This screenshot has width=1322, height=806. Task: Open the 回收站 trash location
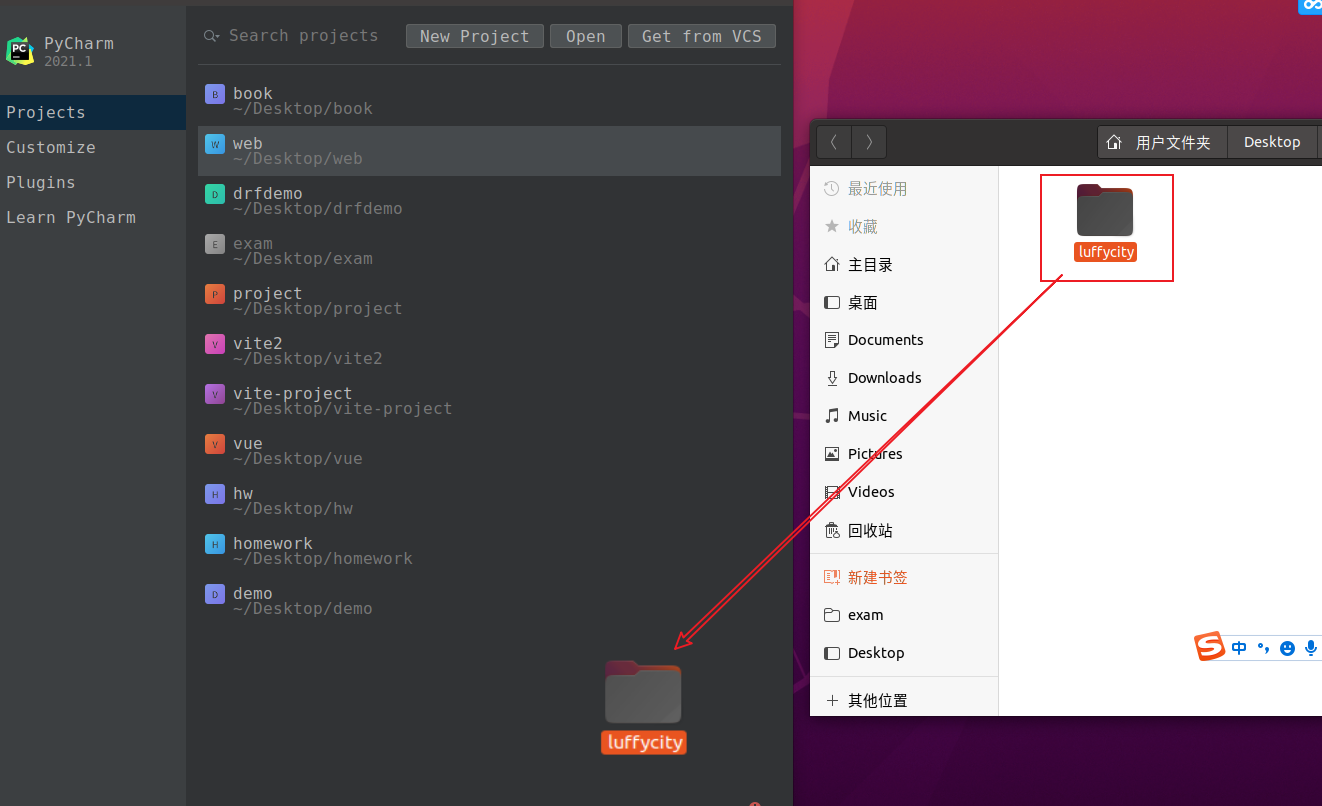click(904, 530)
